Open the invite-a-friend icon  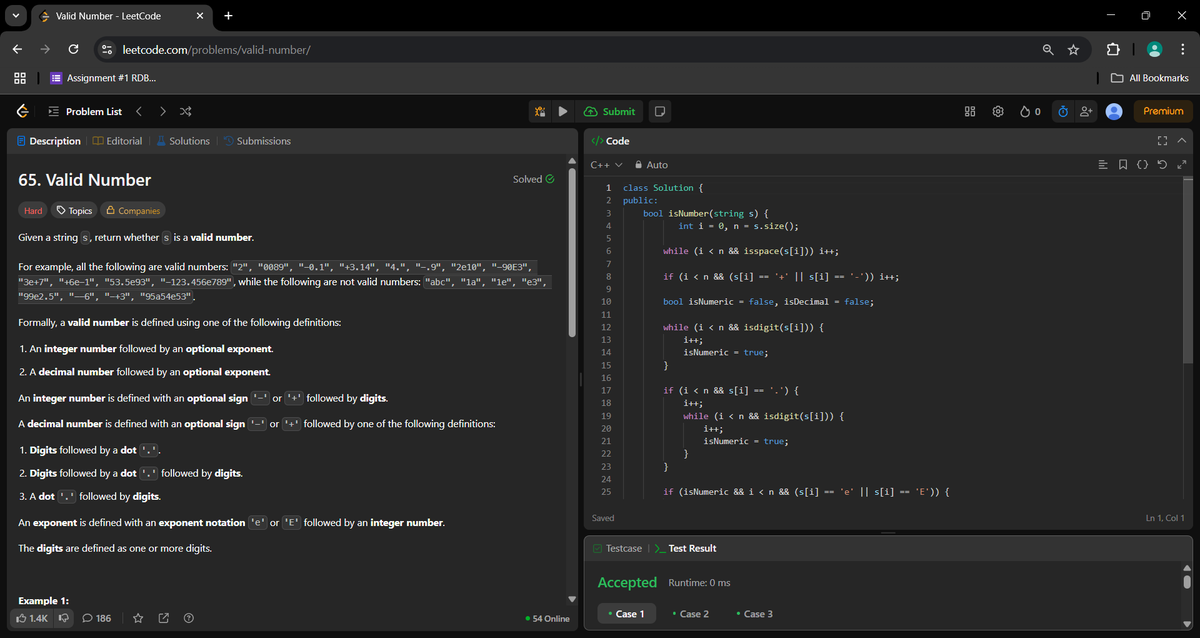pos(1086,111)
